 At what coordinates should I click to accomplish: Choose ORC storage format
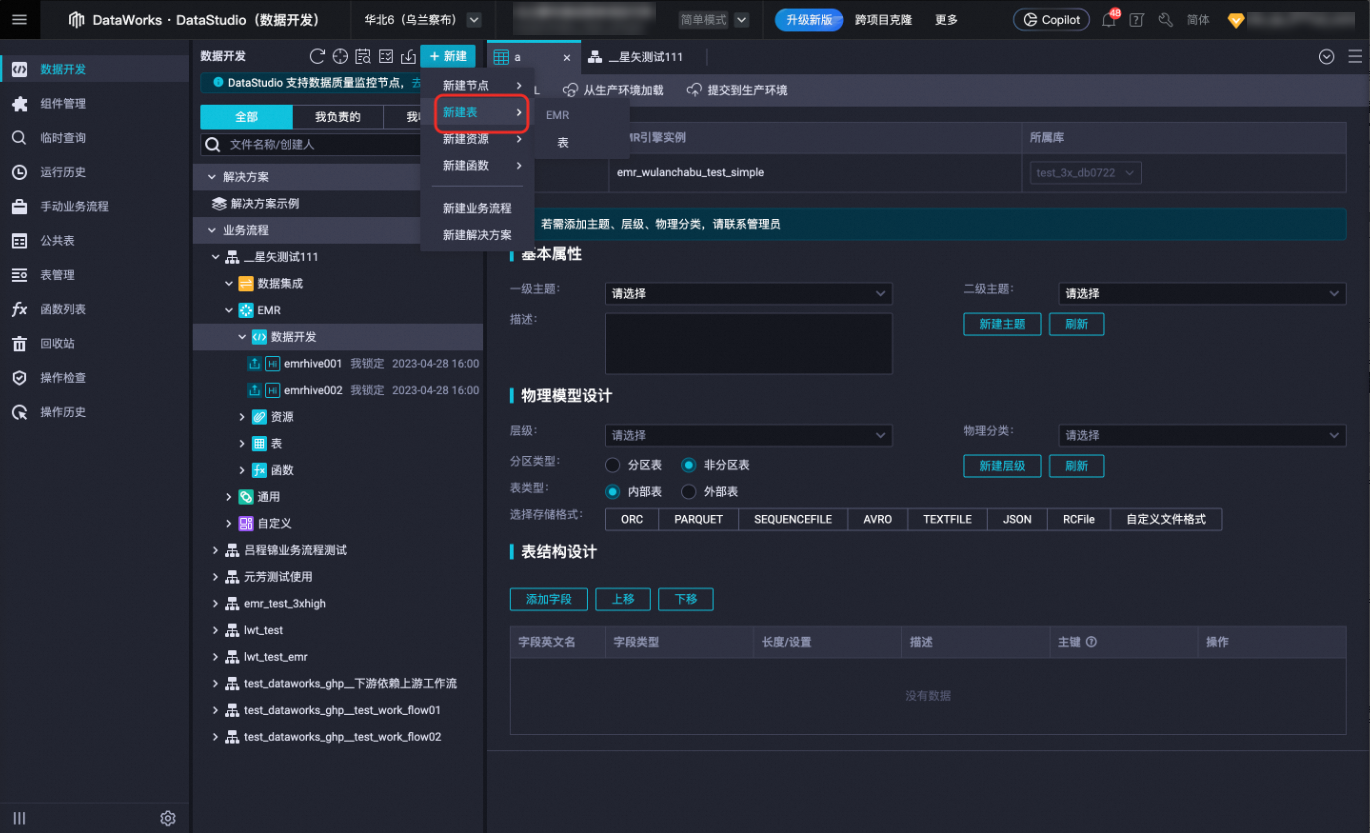(x=632, y=519)
